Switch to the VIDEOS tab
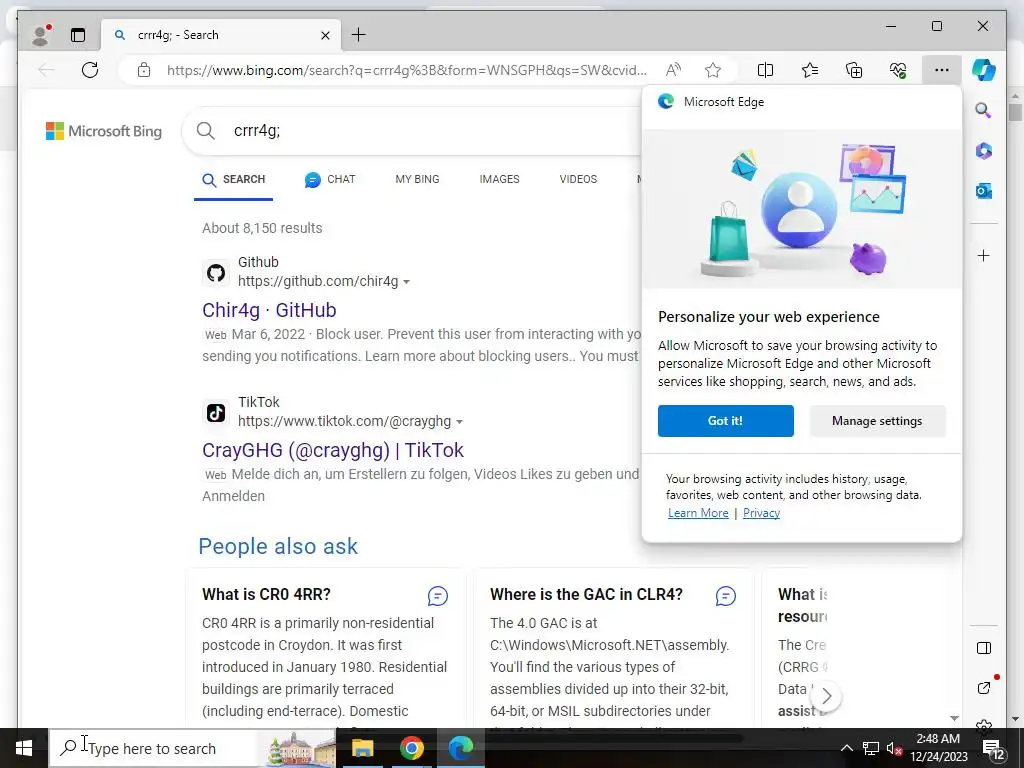The height and width of the screenshot is (768, 1024). [578, 180]
